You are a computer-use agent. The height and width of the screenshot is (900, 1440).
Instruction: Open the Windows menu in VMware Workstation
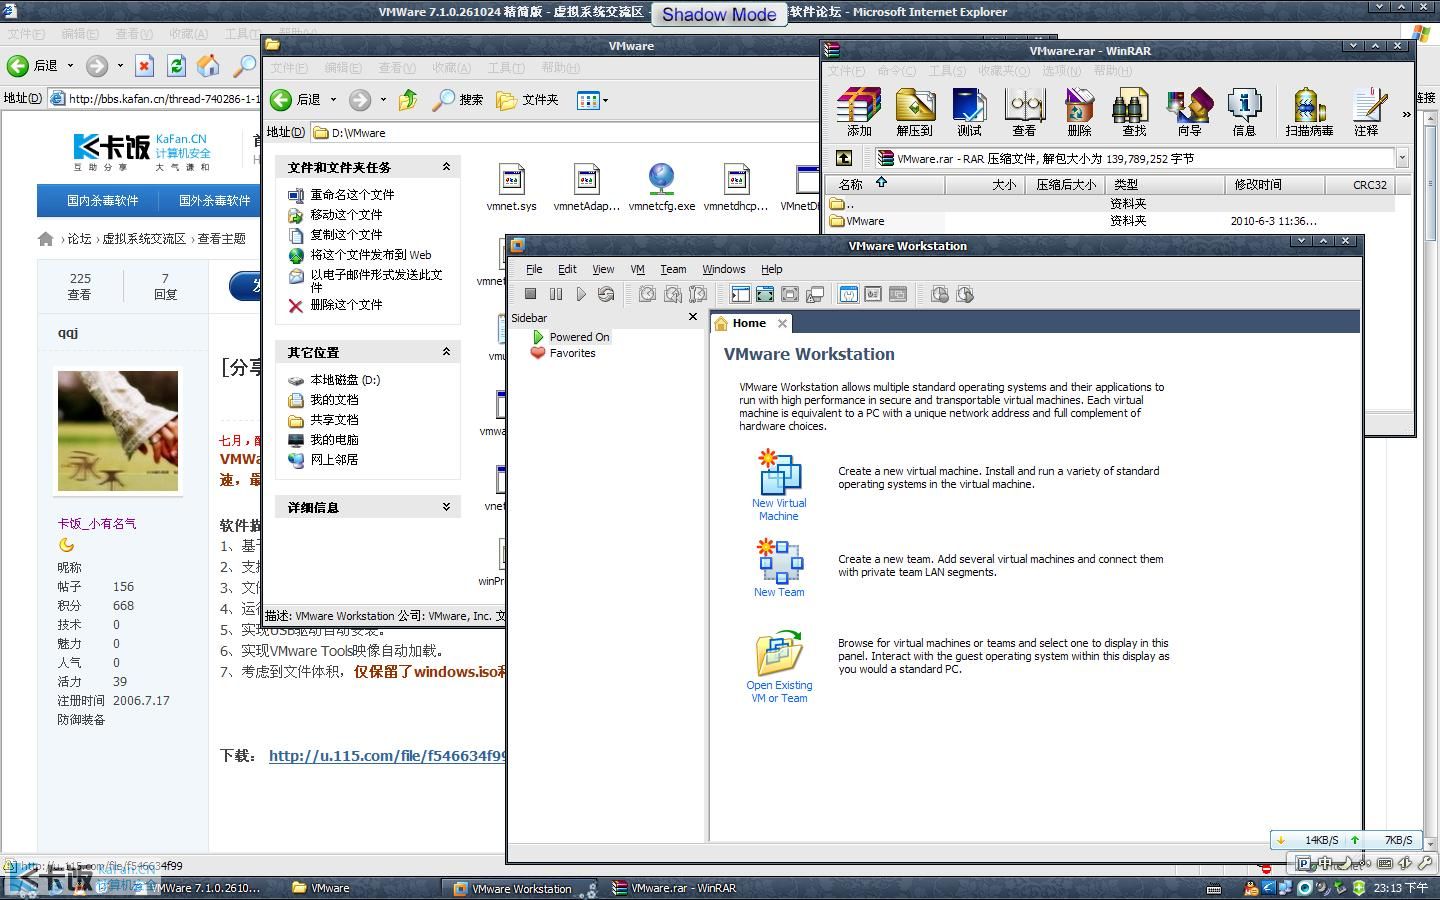[723, 269]
